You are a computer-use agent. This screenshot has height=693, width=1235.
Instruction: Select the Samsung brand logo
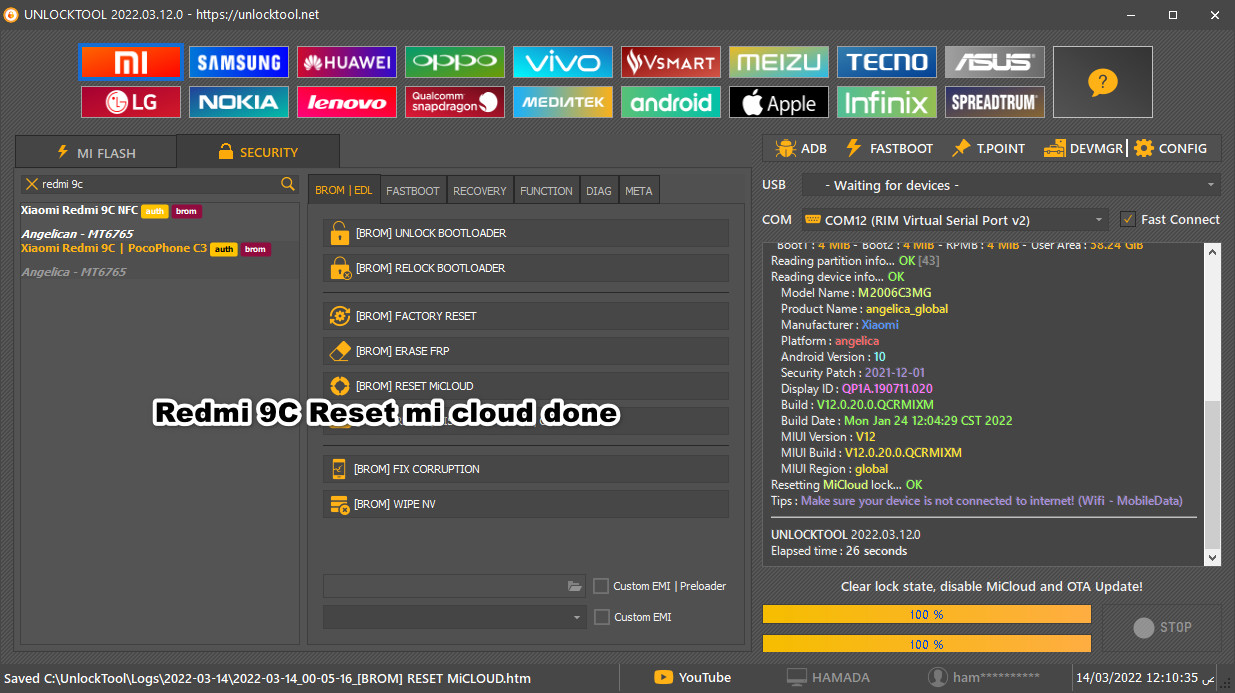pos(239,62)
